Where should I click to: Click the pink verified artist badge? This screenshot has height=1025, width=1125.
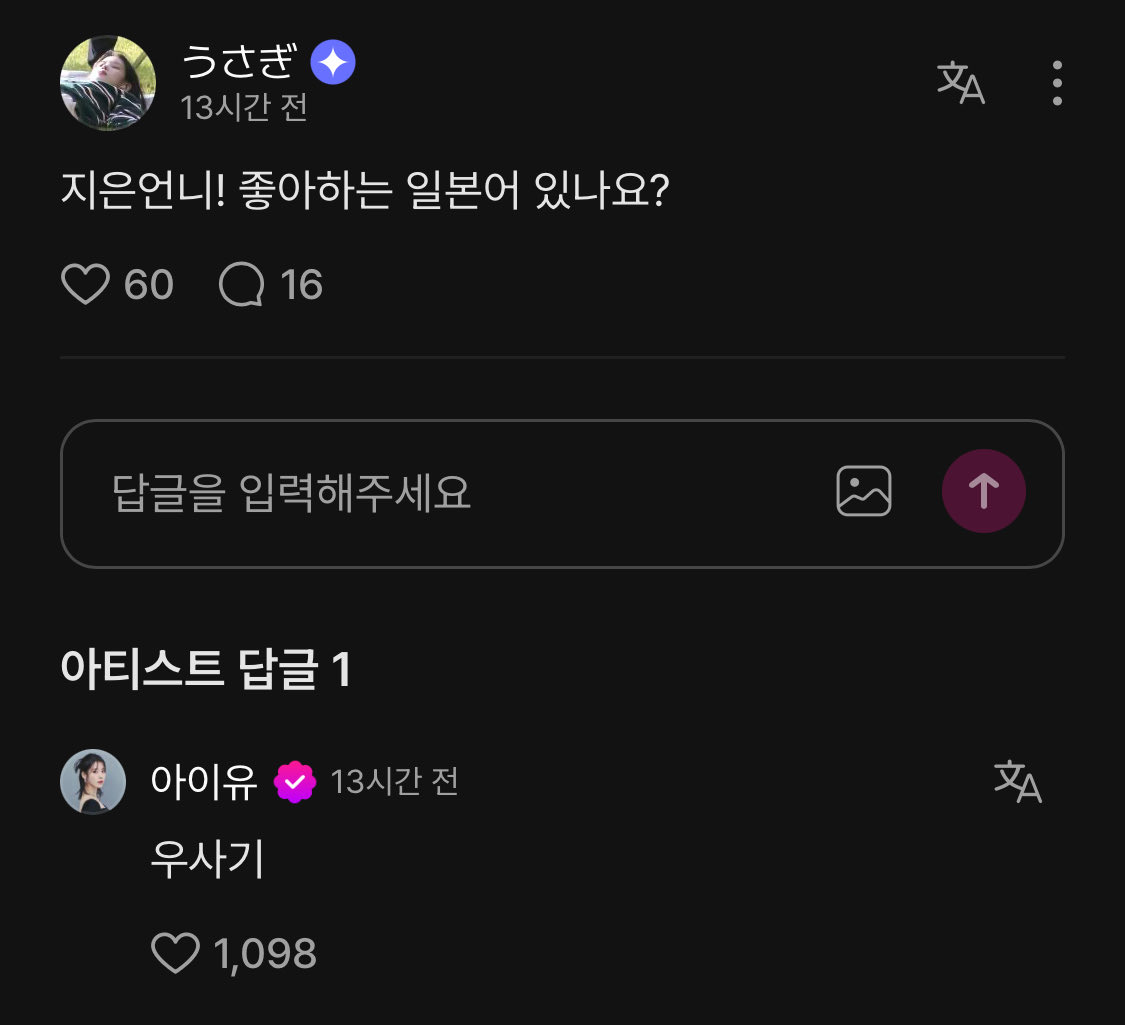tap(295, 782)
